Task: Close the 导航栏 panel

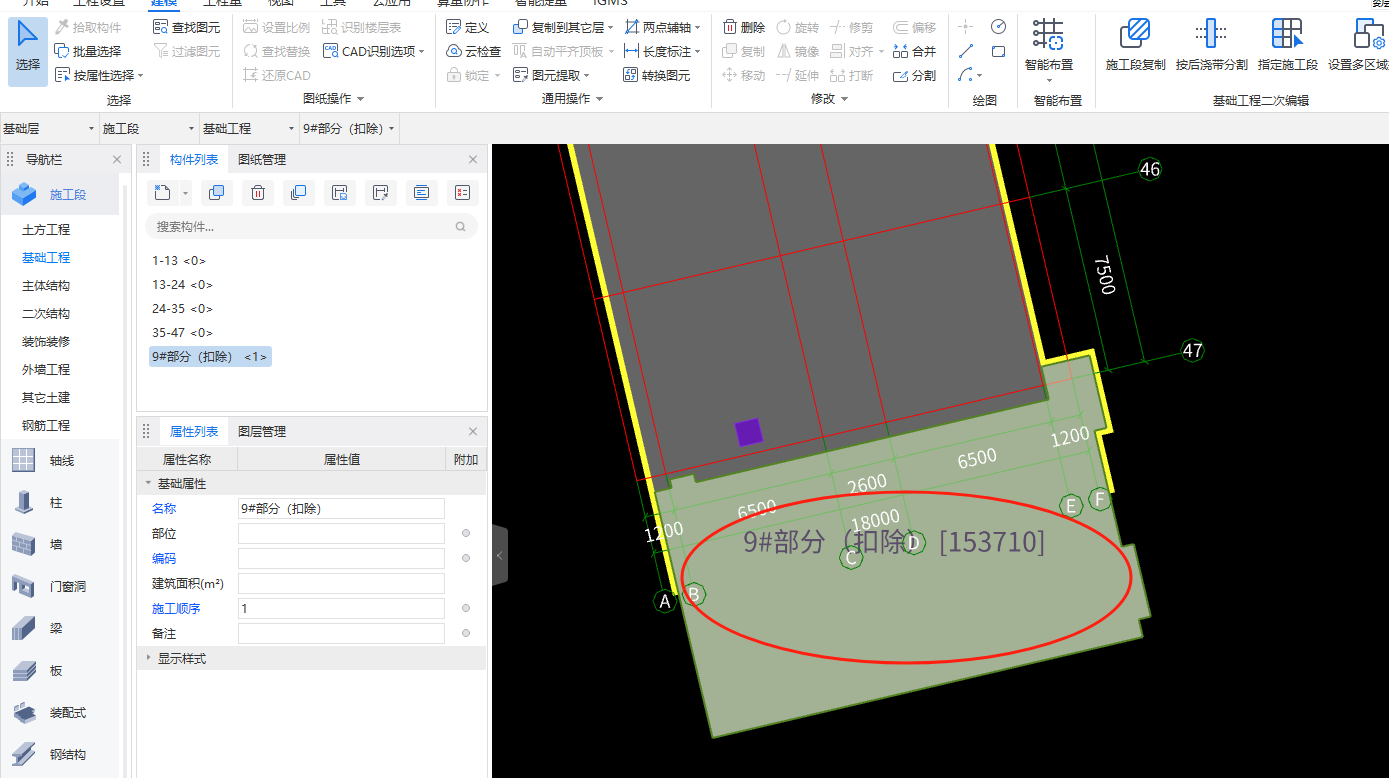Action: pos(116,160)
